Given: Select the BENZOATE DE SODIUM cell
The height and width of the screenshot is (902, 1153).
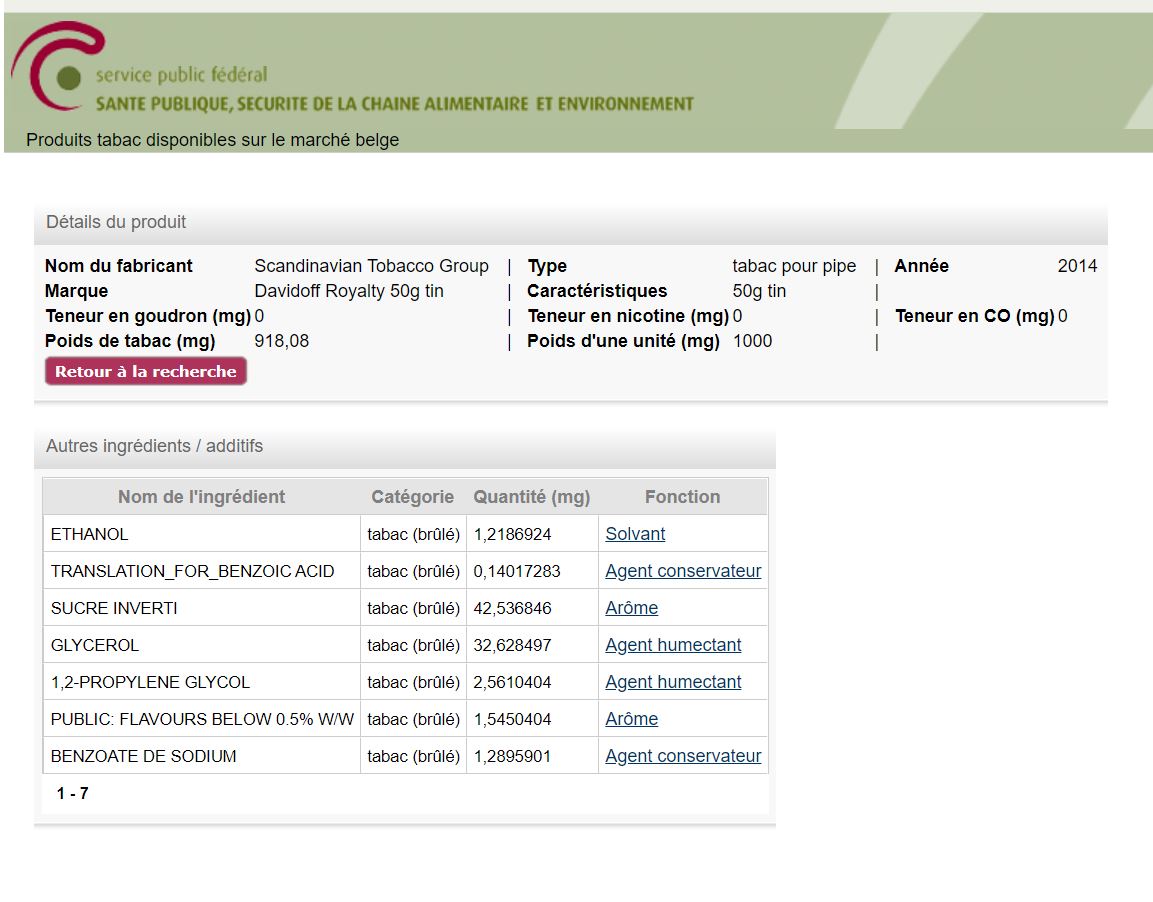Looking at the screenshot, I should [201, 756].
